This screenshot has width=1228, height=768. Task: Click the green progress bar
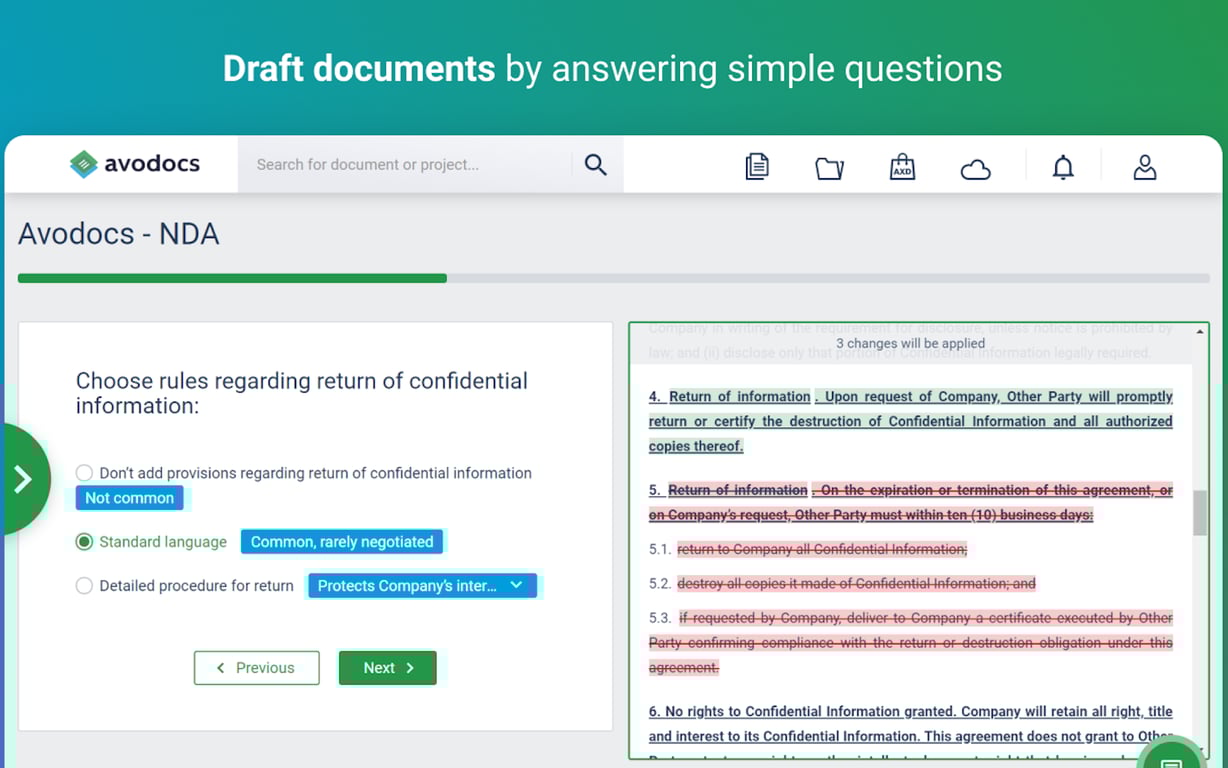coord(230,278)
